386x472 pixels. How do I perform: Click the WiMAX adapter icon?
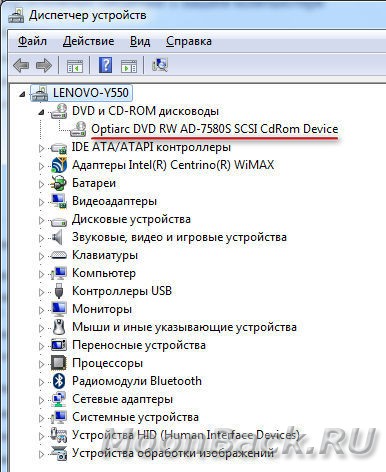(59, 165)
